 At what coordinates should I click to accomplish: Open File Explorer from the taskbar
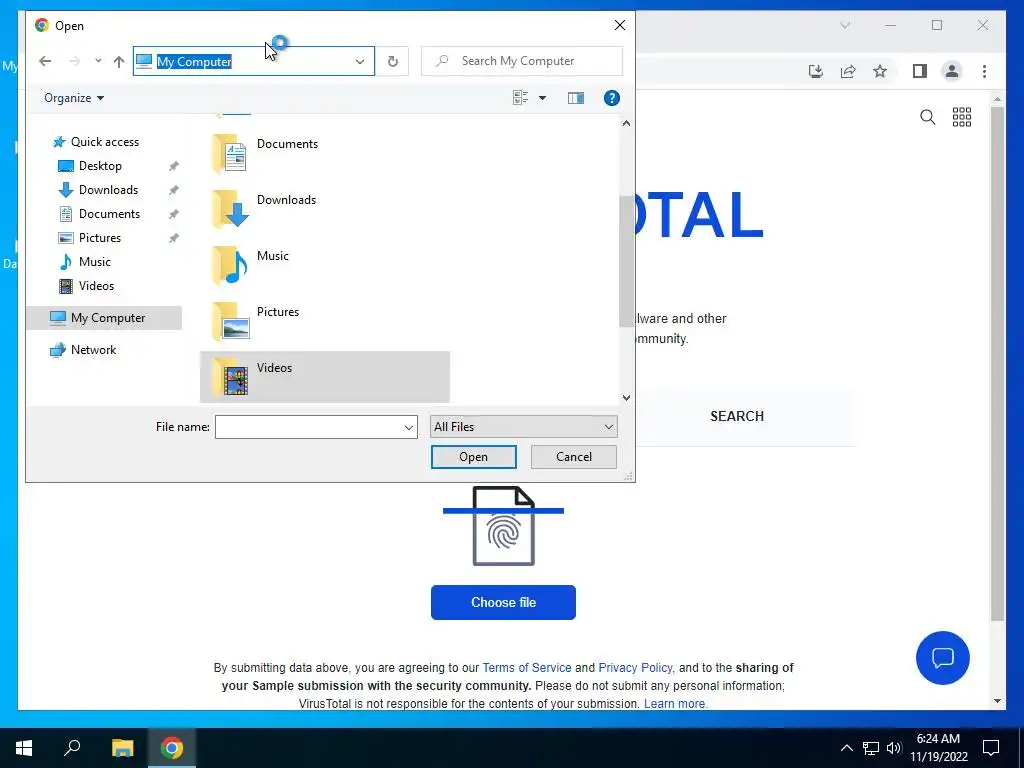coord(122,748)
